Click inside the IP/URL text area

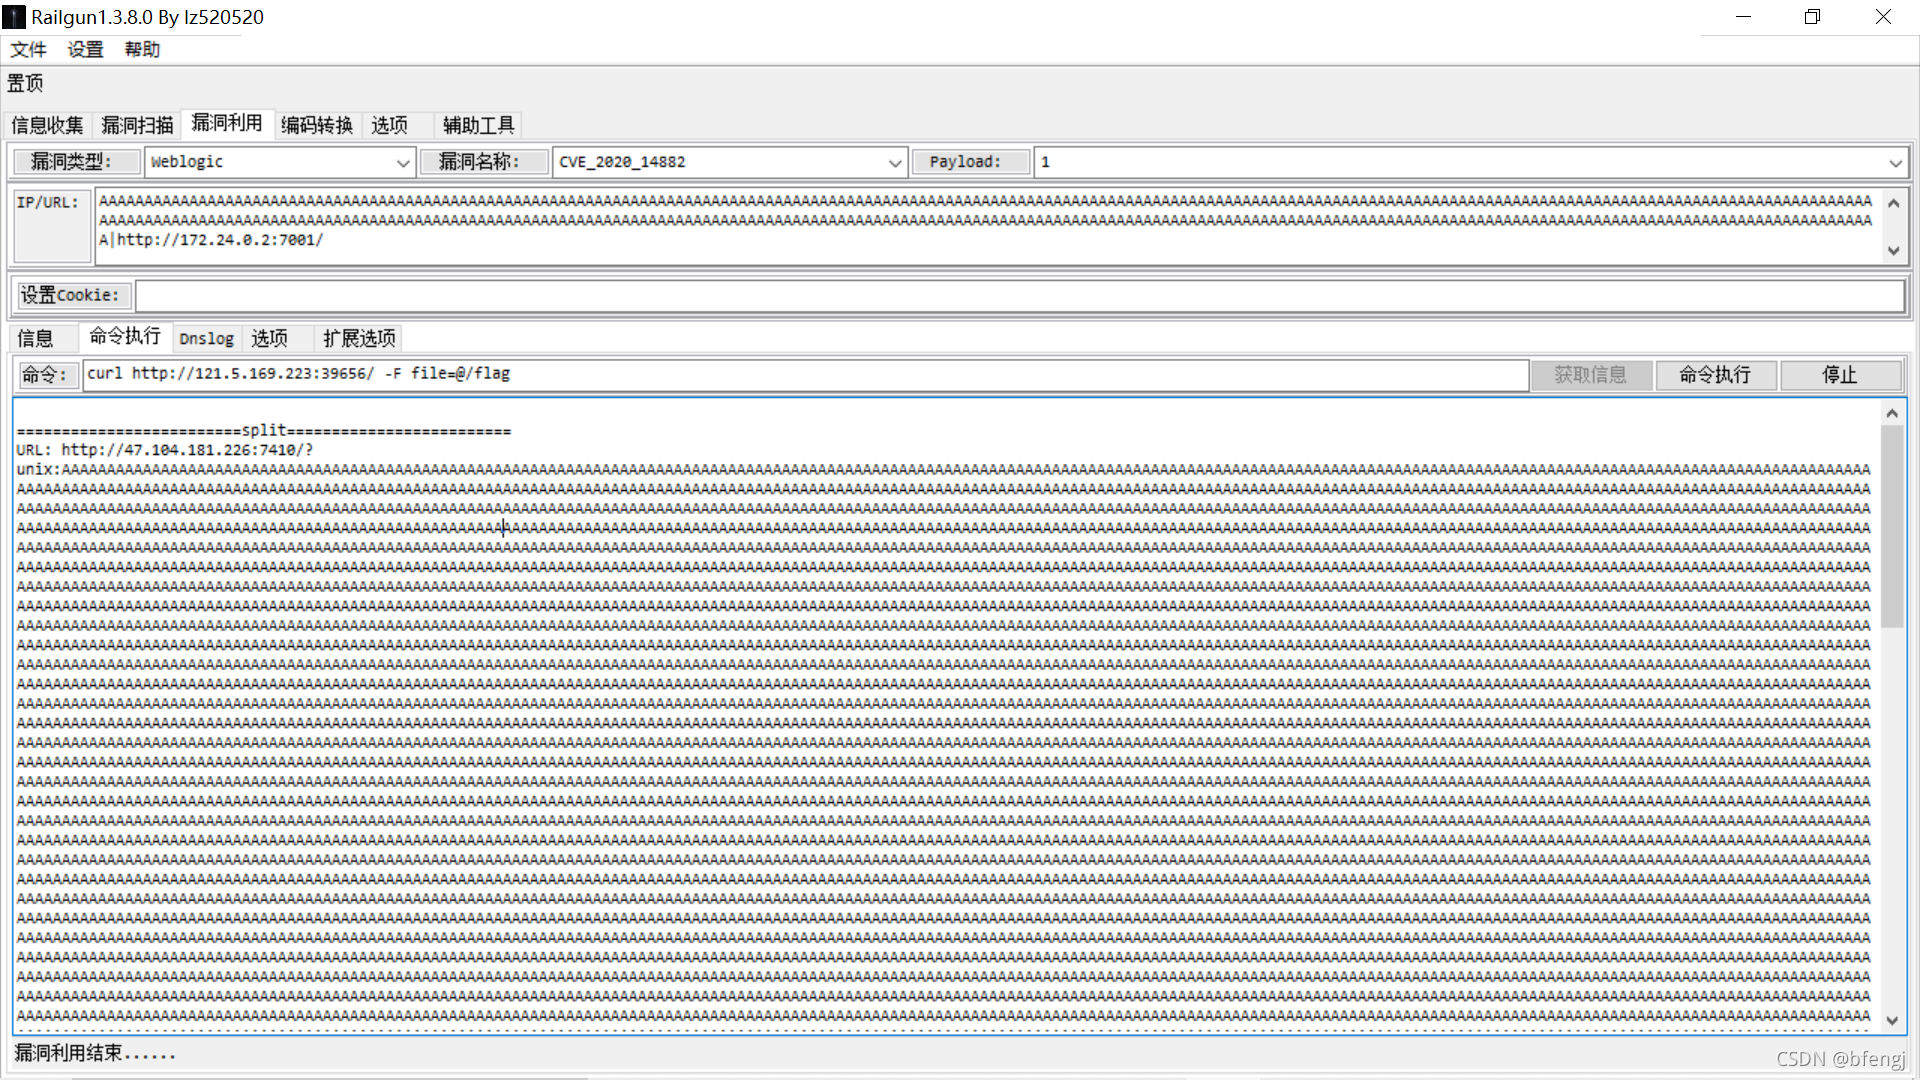click(x=989, y=226)
